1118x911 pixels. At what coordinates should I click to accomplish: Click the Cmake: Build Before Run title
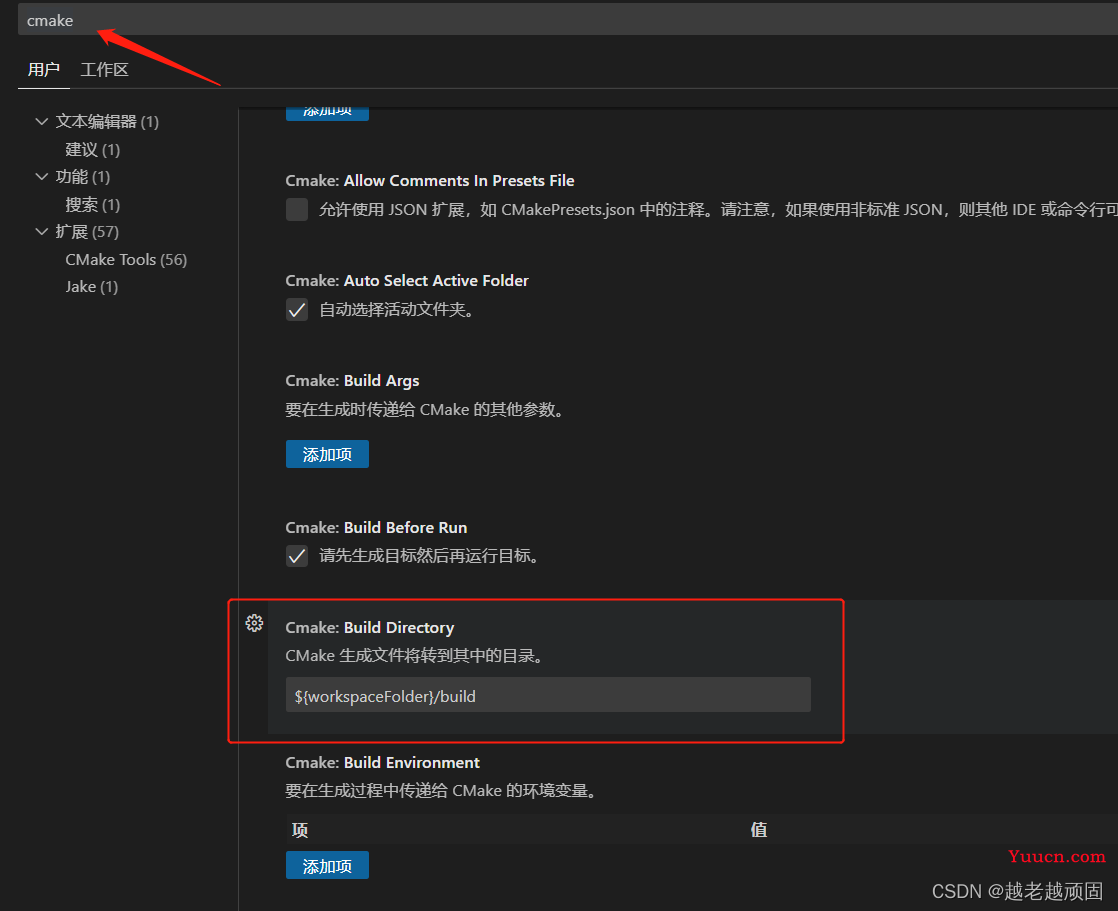pyautogui.click(x=376, y=527)
